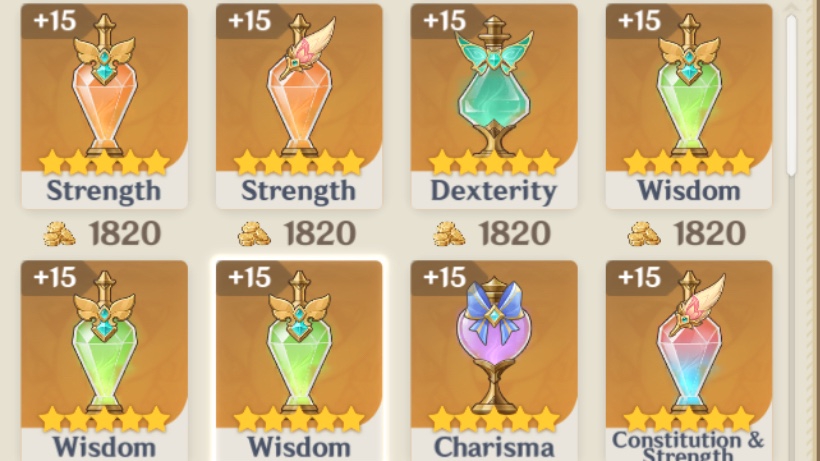Select the feather-topped orange Strength potion
Viewport: 820px width, 461px height.
pyautogui.click(x=299, y=106)
